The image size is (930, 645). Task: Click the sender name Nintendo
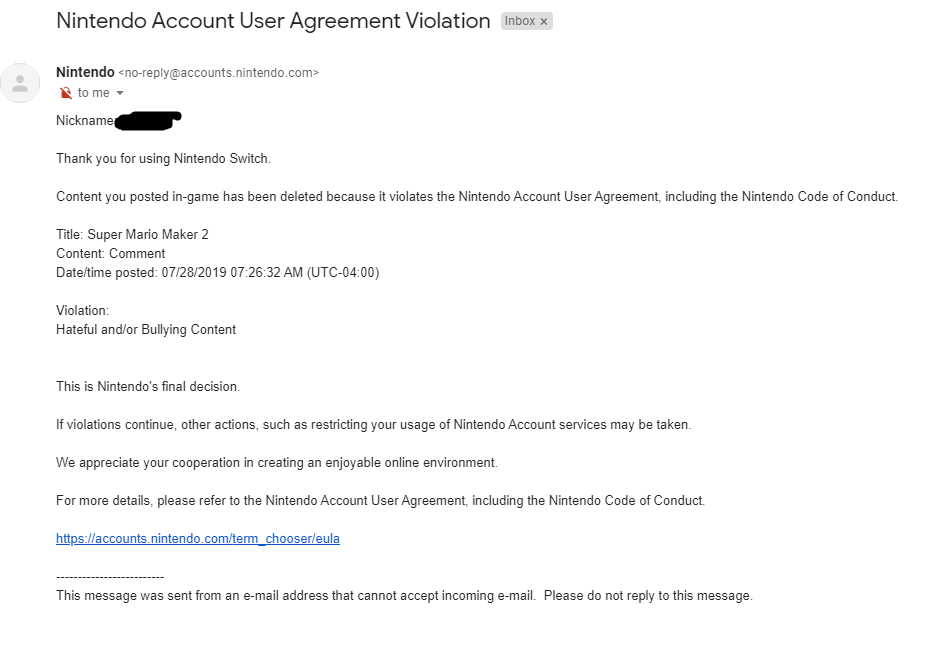point(85,72)
